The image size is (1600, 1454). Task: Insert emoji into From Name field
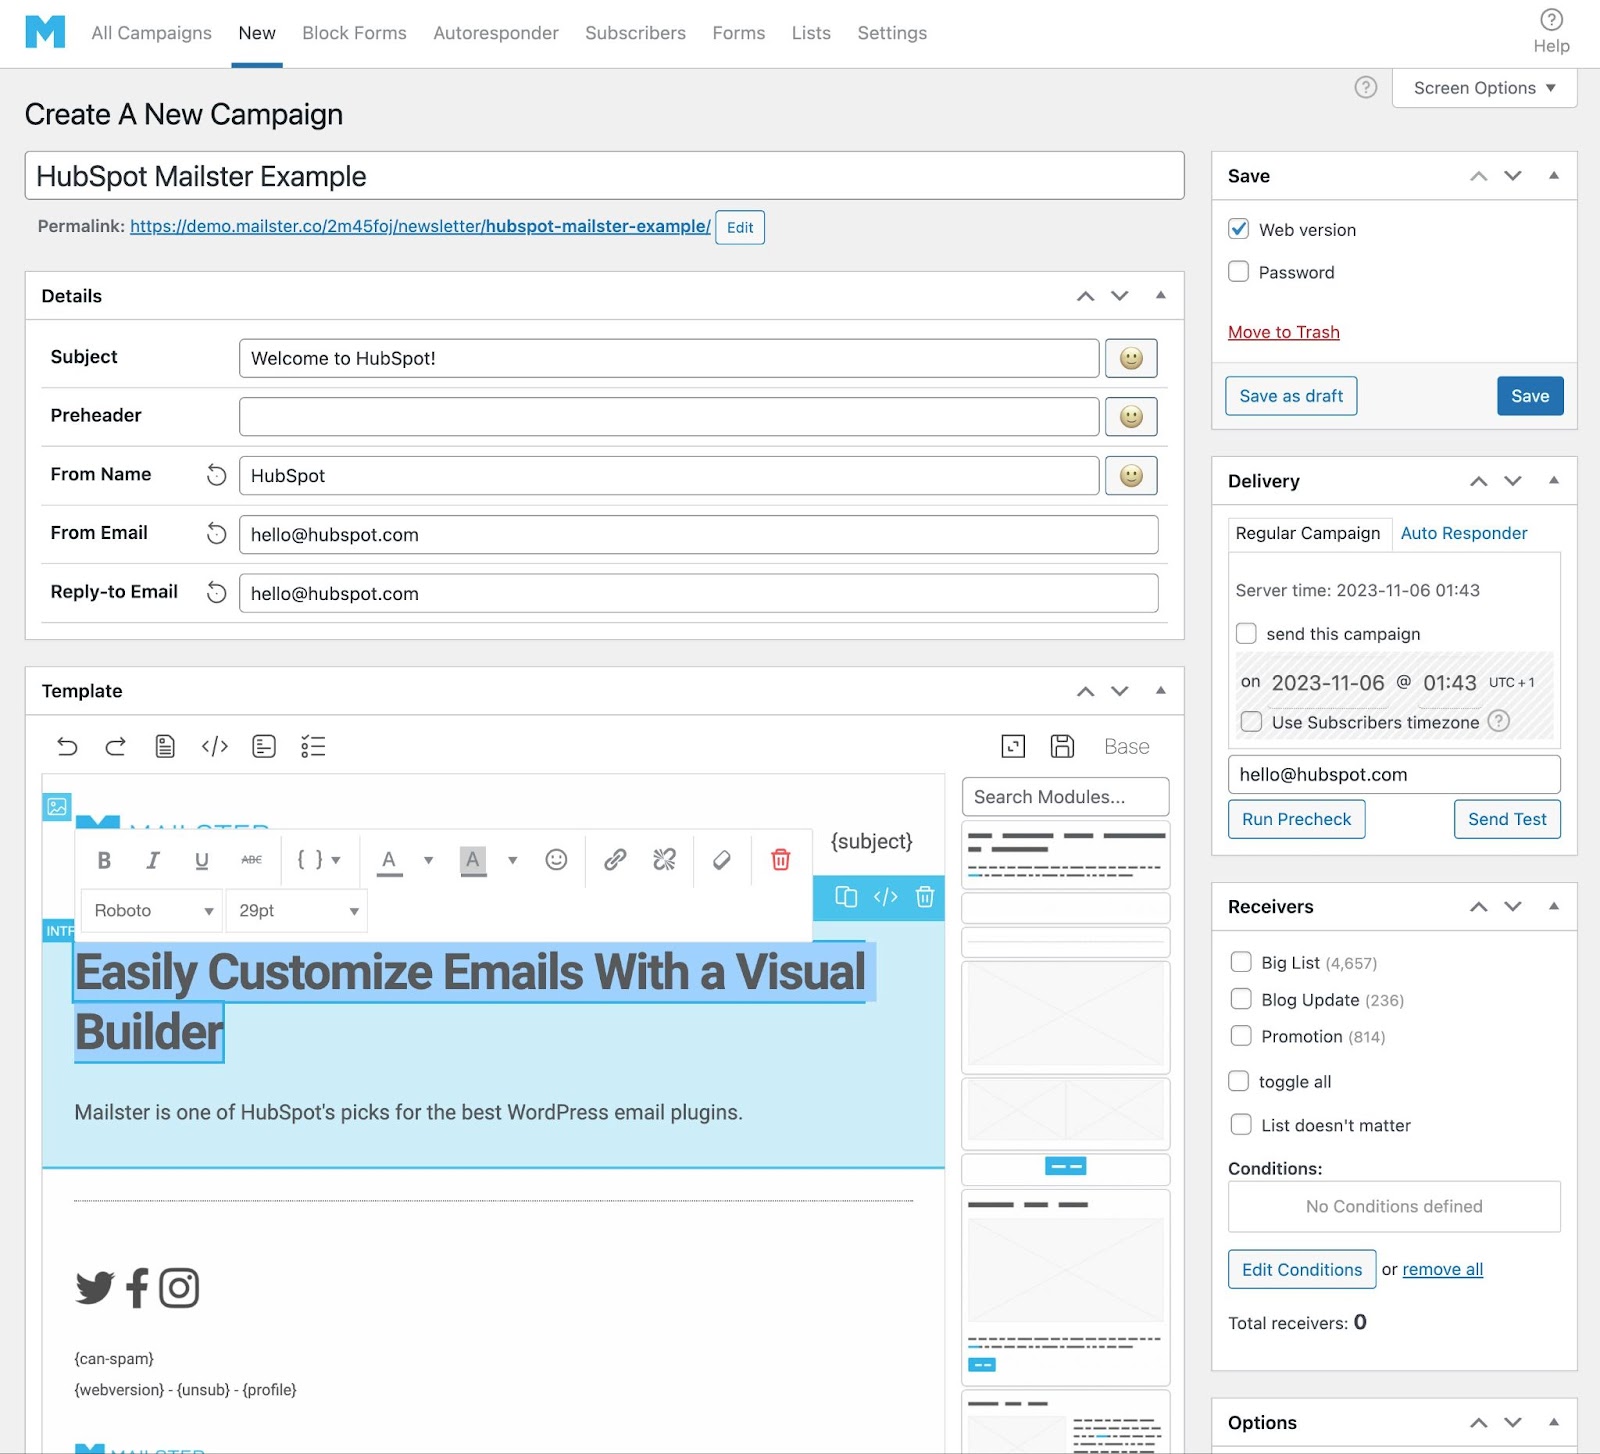click(x=1131, y=475)
